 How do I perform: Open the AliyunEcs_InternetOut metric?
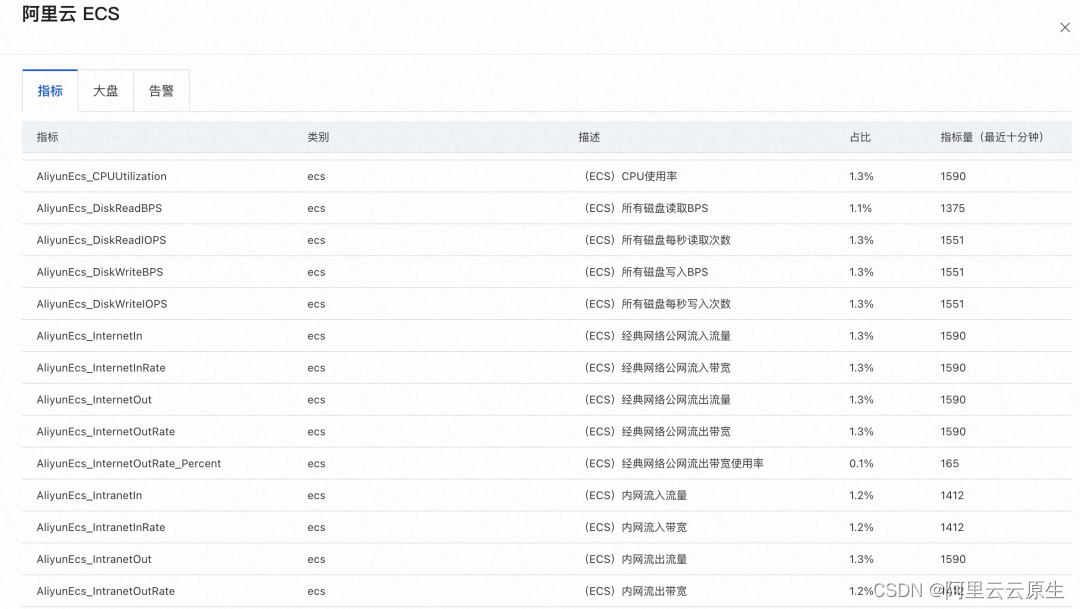click(x=94, y=399)
